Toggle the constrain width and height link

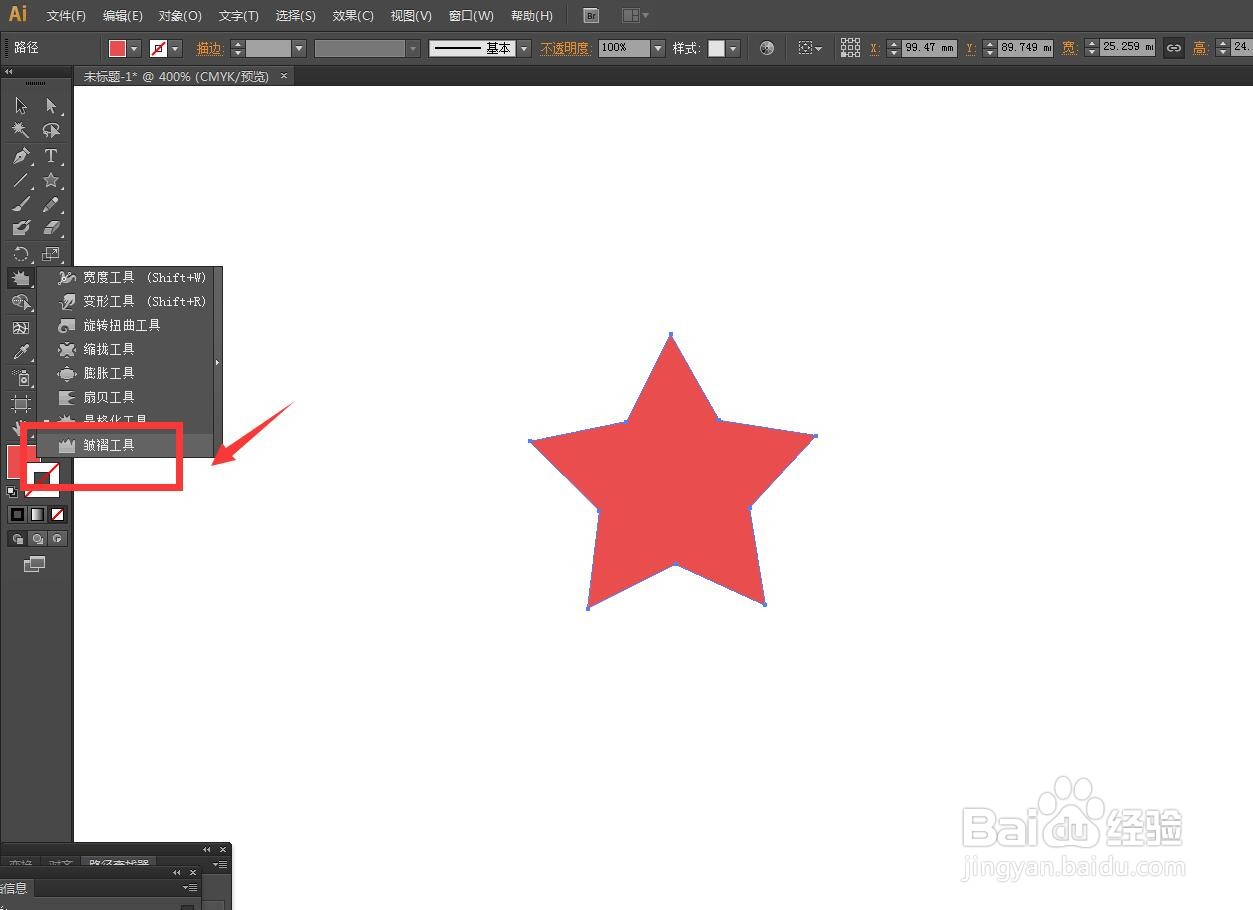[1173, 47]
